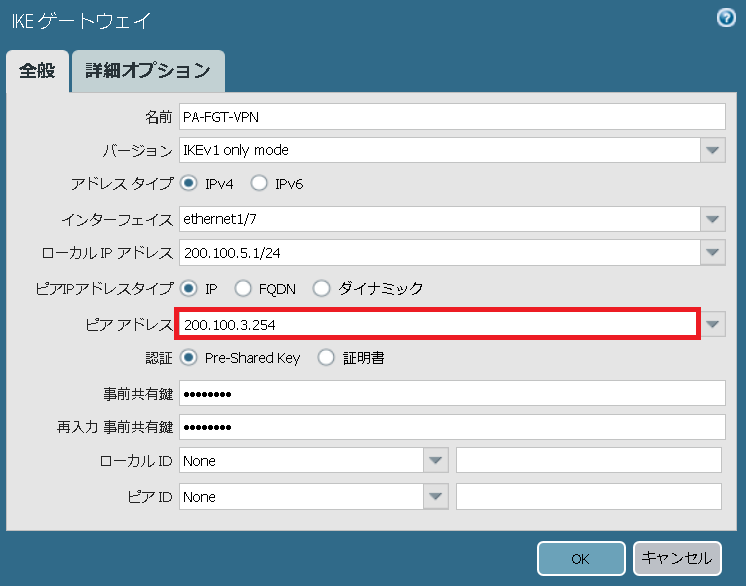Open the ピア アドレス dropdown arrow

712,324
